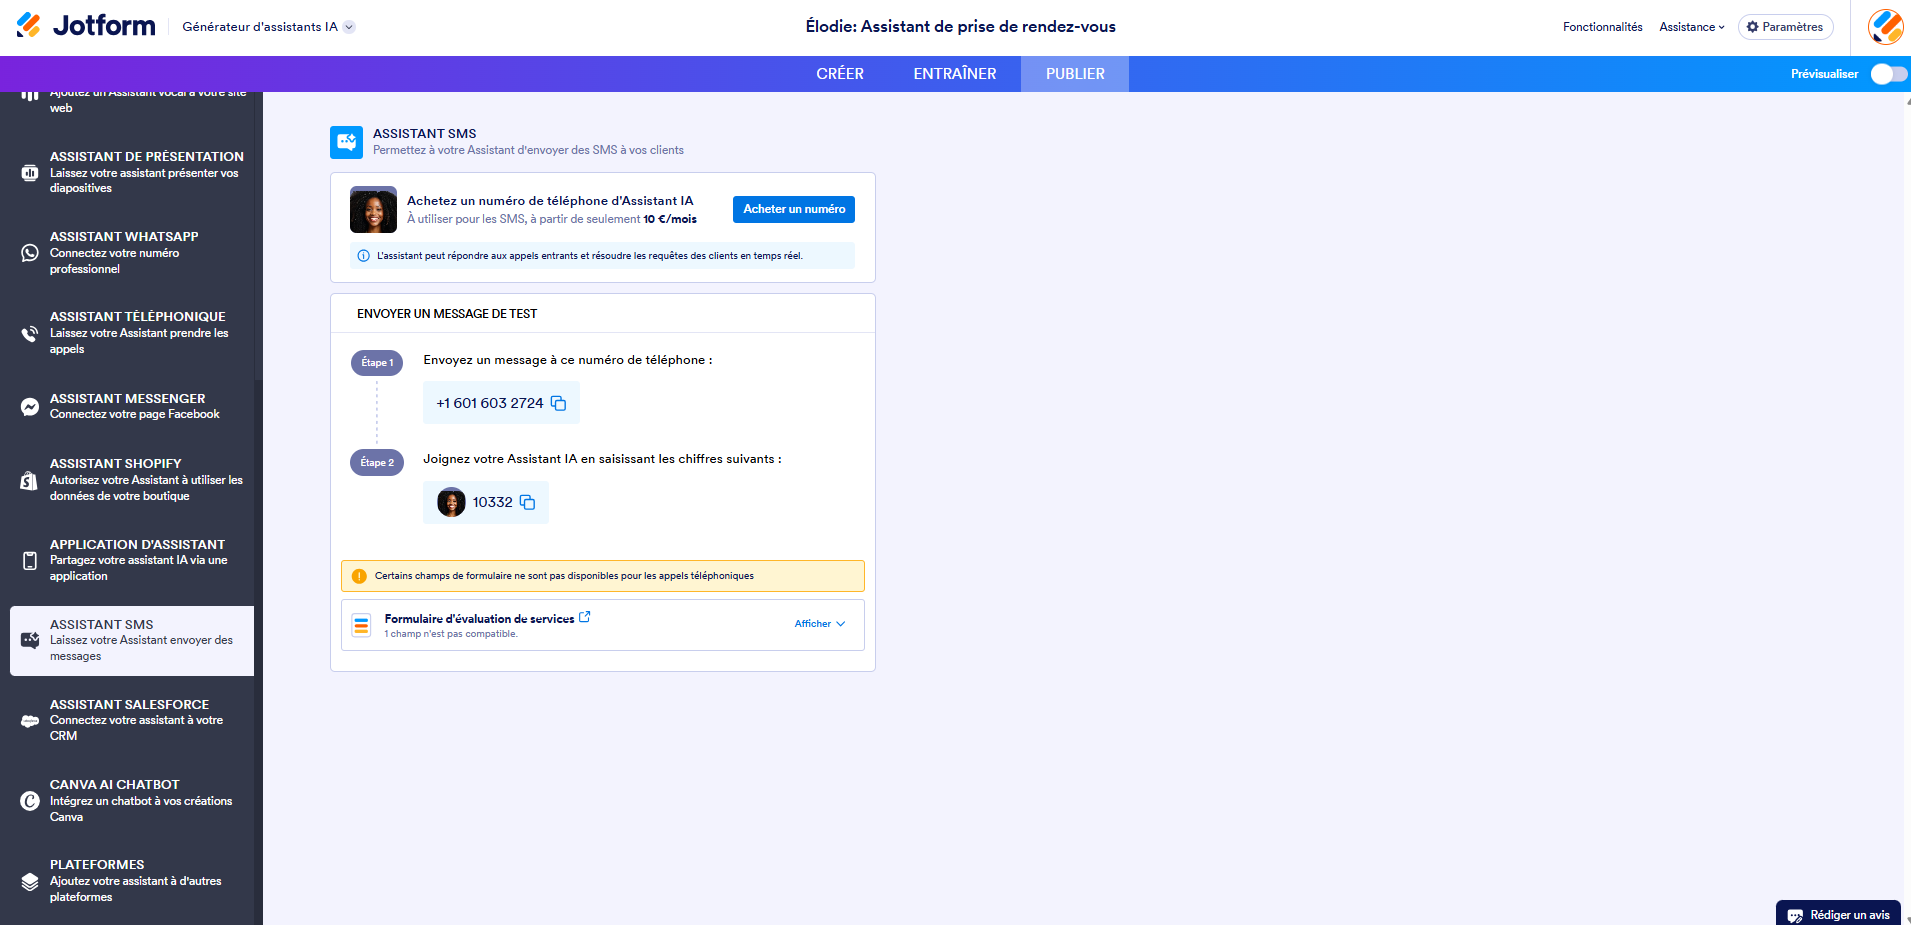Click the text 1 champ n'est pas compatible

(x=451, y=634)
